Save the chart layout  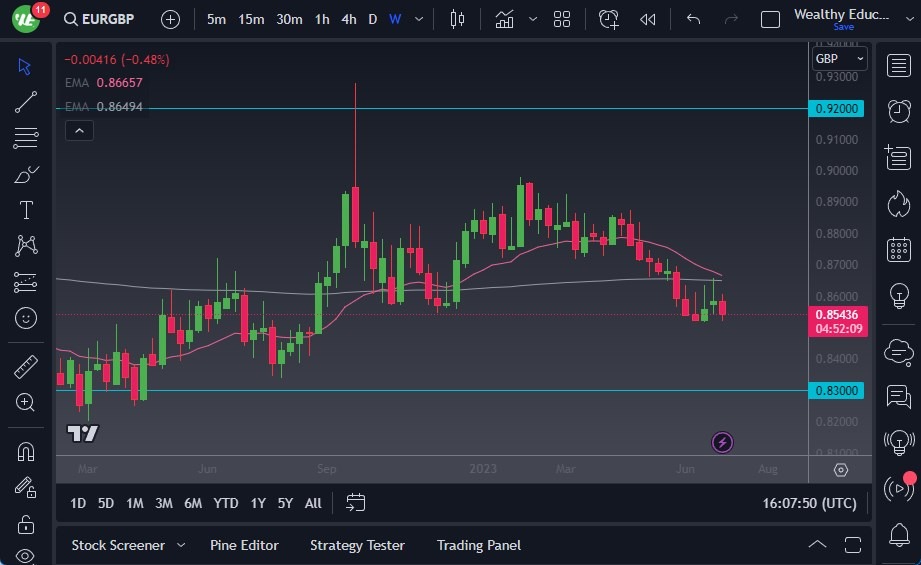(x=843, y=27)
